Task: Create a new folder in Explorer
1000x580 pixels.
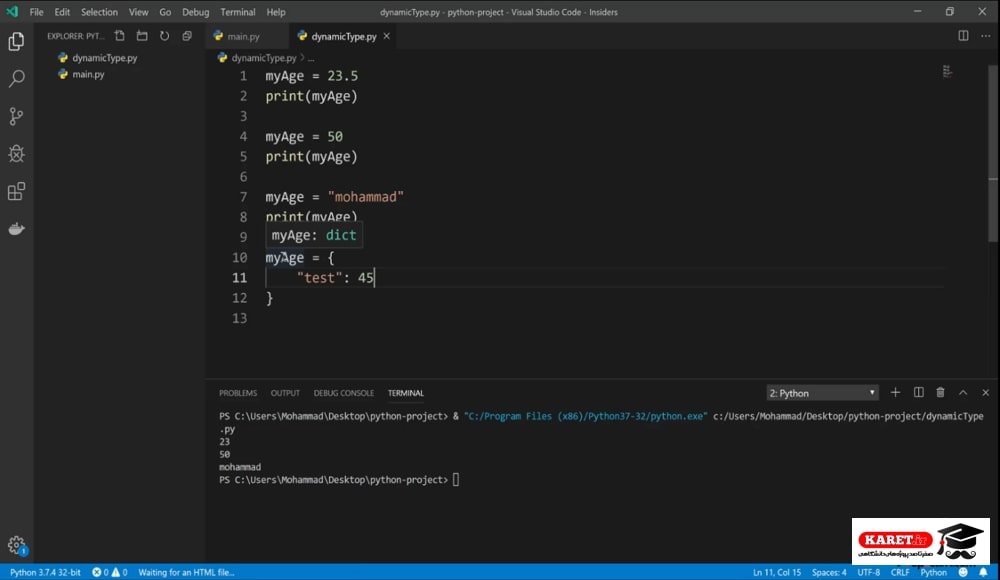Action: pyautogui.click(x=142, y=36)
